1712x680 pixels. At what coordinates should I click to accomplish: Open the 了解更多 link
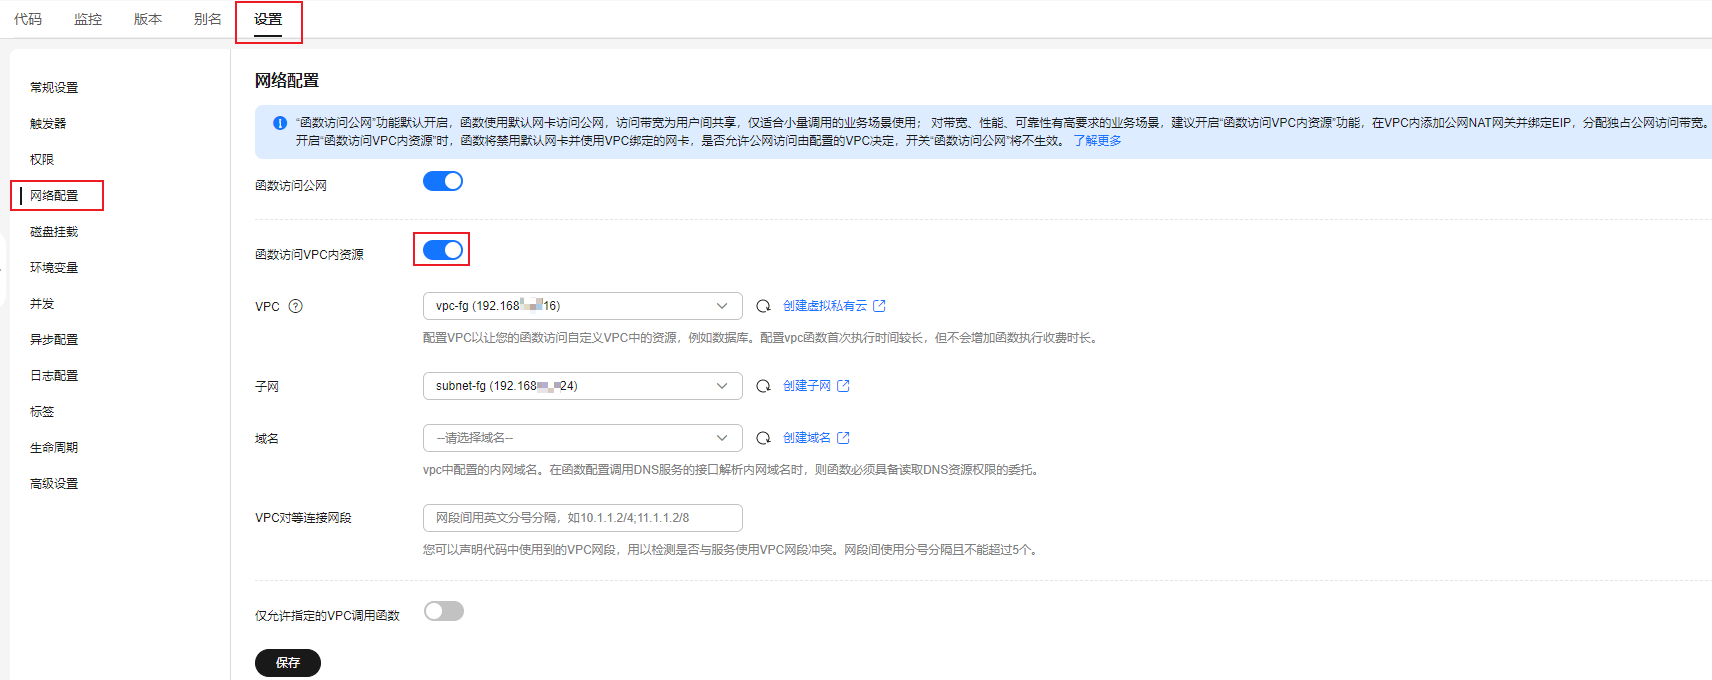[x=1097, y=141]
